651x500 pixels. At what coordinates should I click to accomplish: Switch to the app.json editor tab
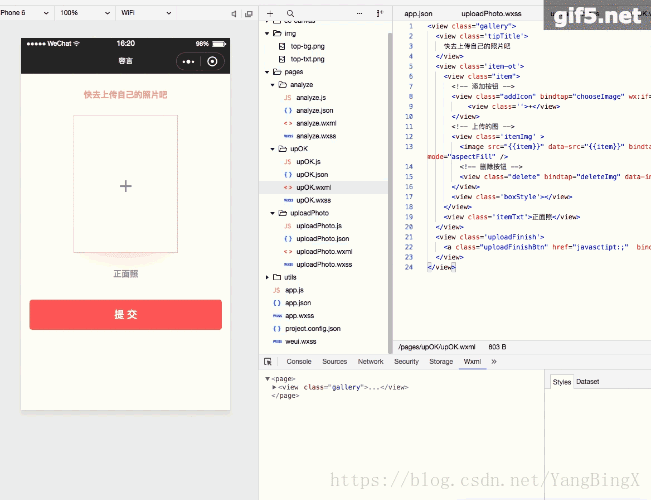pos(418,14)
